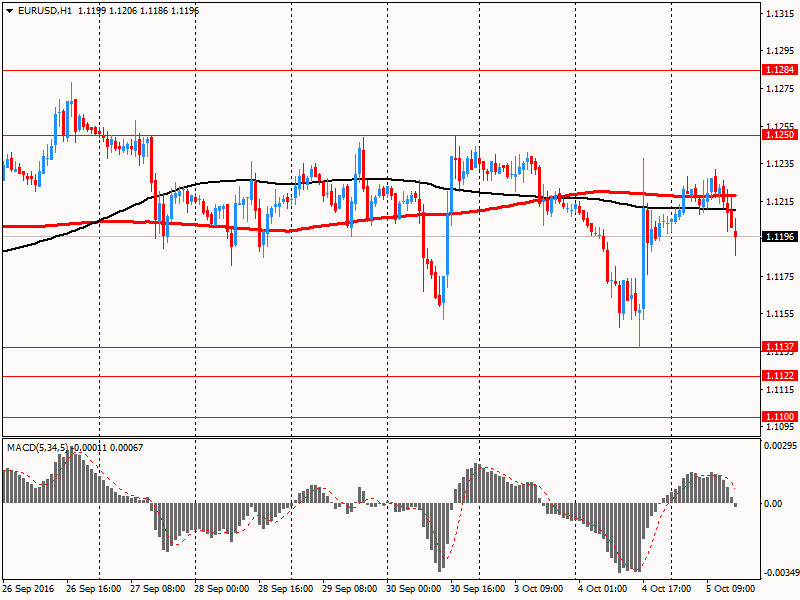Select the 1.1235 price scale value

781,164
